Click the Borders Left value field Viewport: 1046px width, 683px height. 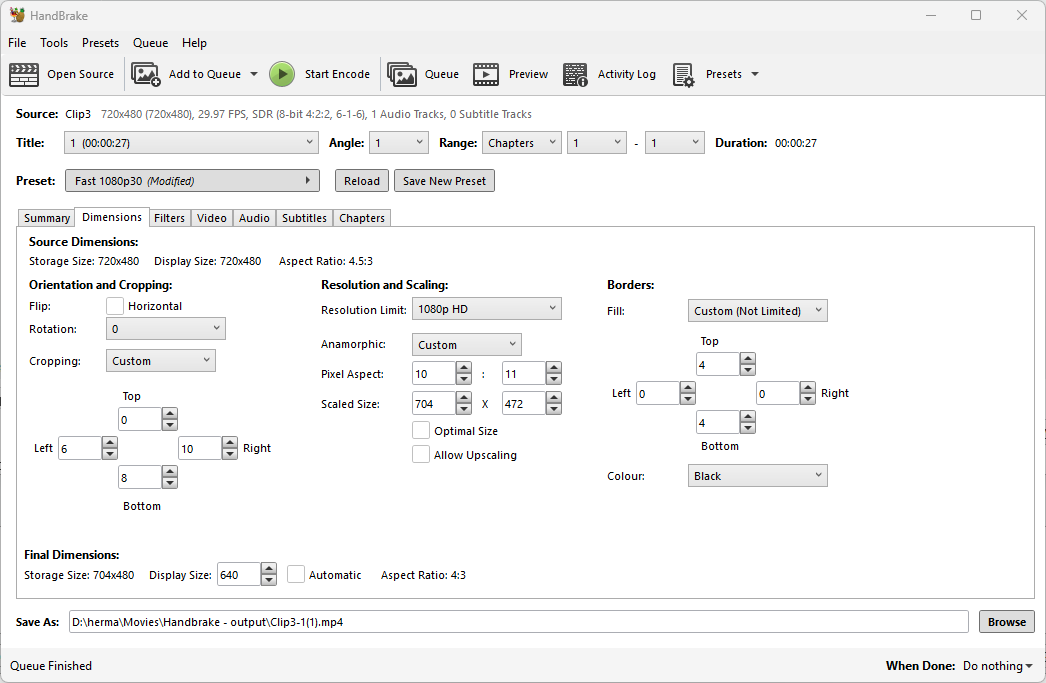658,394
